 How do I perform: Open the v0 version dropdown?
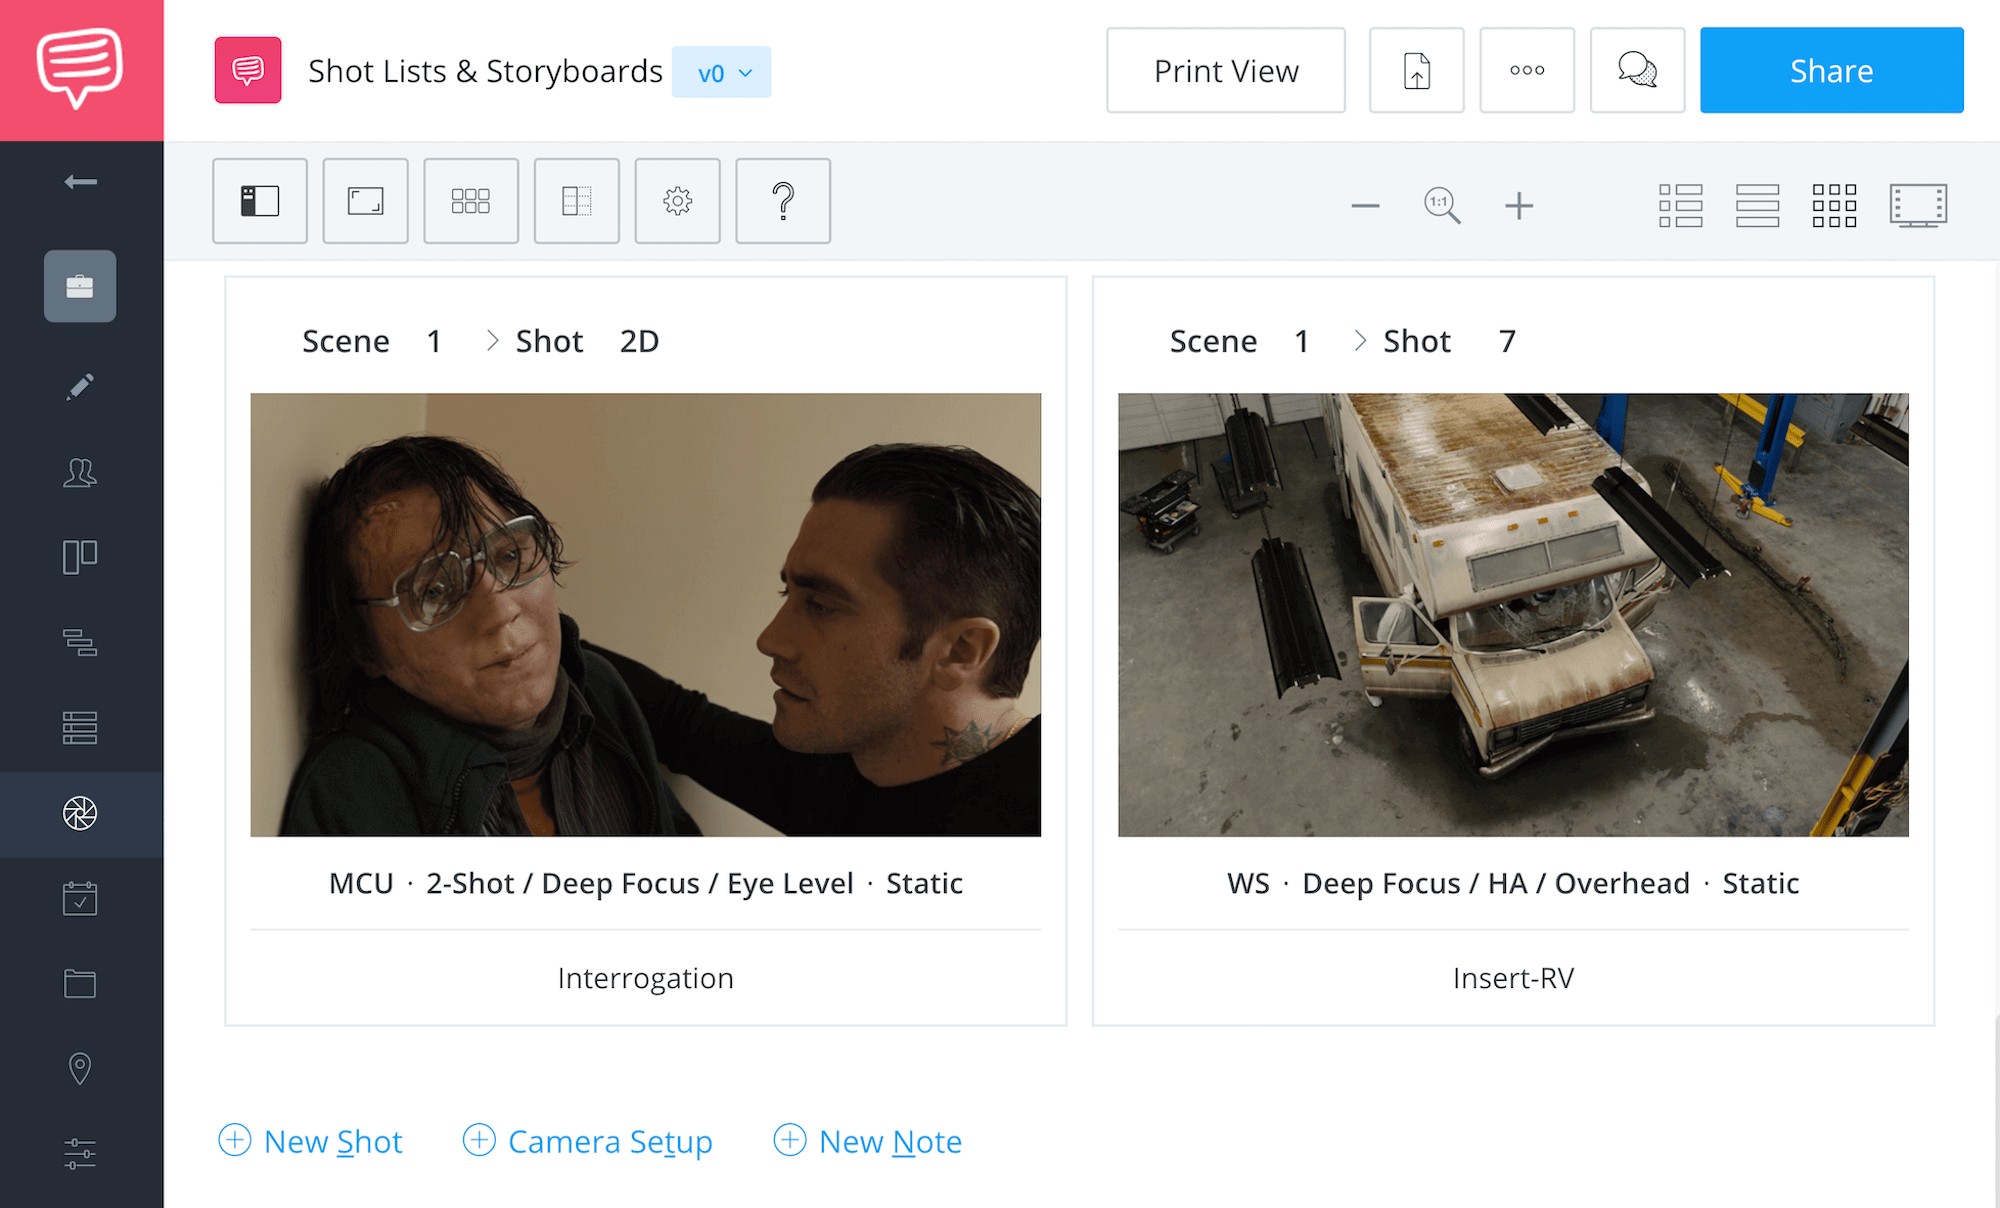(x=721, y=72)
